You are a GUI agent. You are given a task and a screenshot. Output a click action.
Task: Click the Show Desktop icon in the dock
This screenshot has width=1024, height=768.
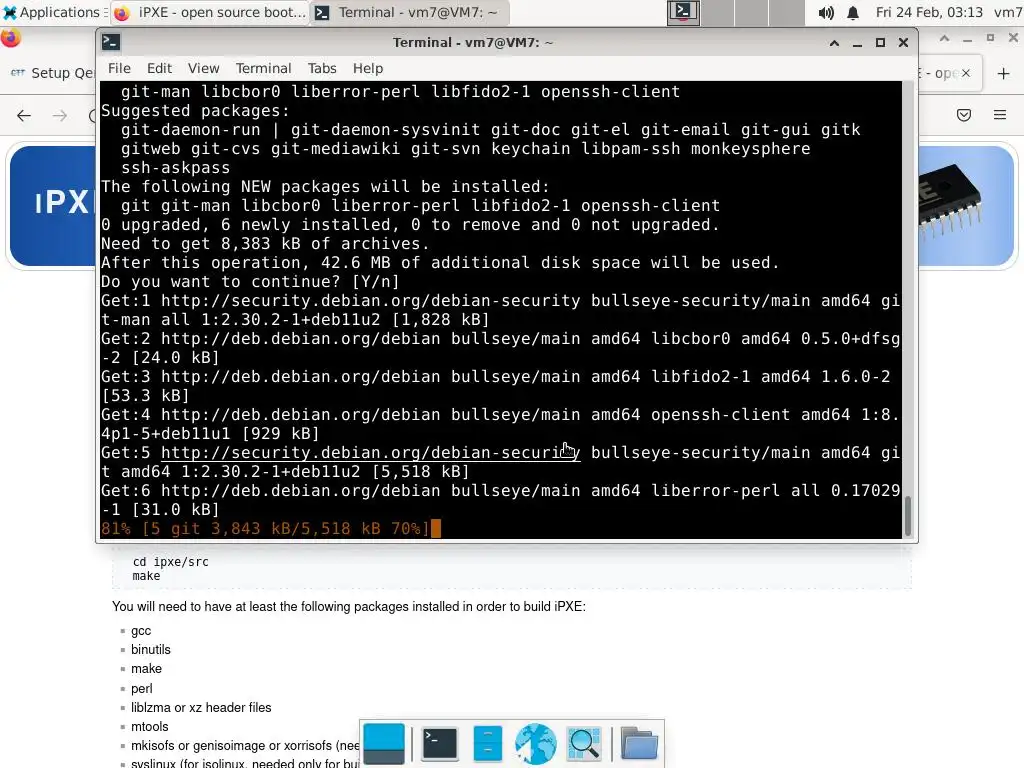384,744
